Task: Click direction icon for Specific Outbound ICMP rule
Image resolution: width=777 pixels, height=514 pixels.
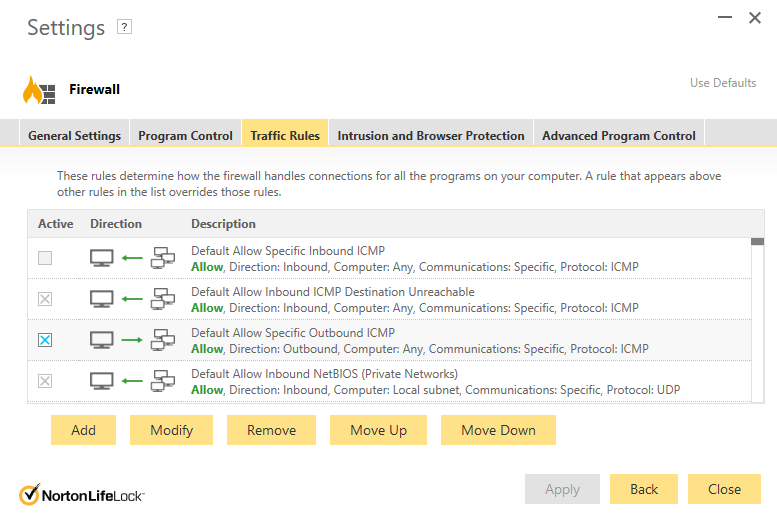Action: tap(132, 340)
